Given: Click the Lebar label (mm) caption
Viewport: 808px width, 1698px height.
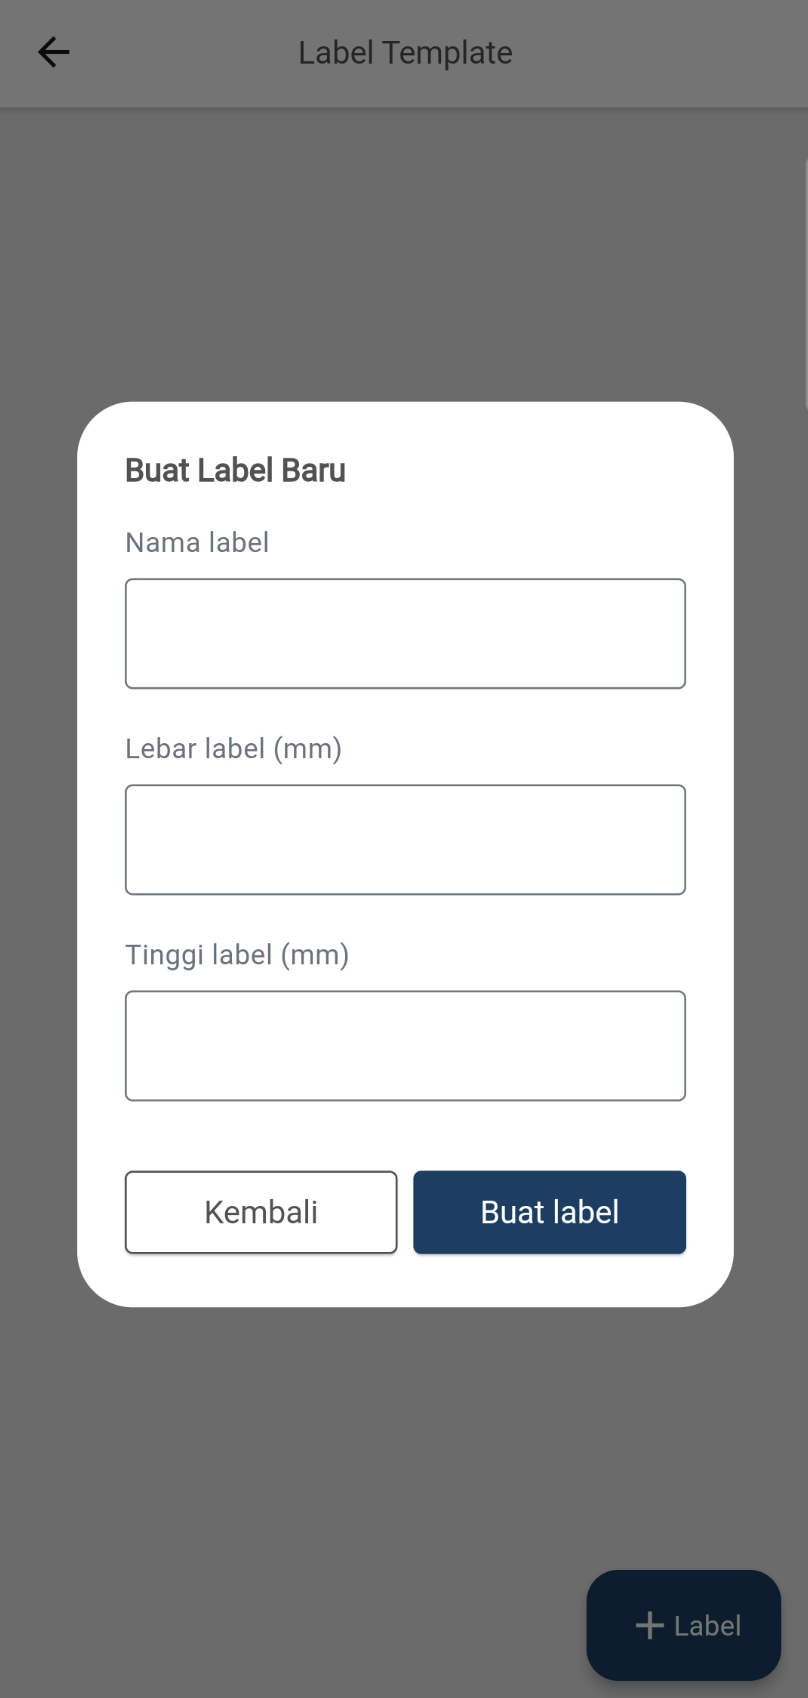Looking at the screenshot, I should [233, 749].
